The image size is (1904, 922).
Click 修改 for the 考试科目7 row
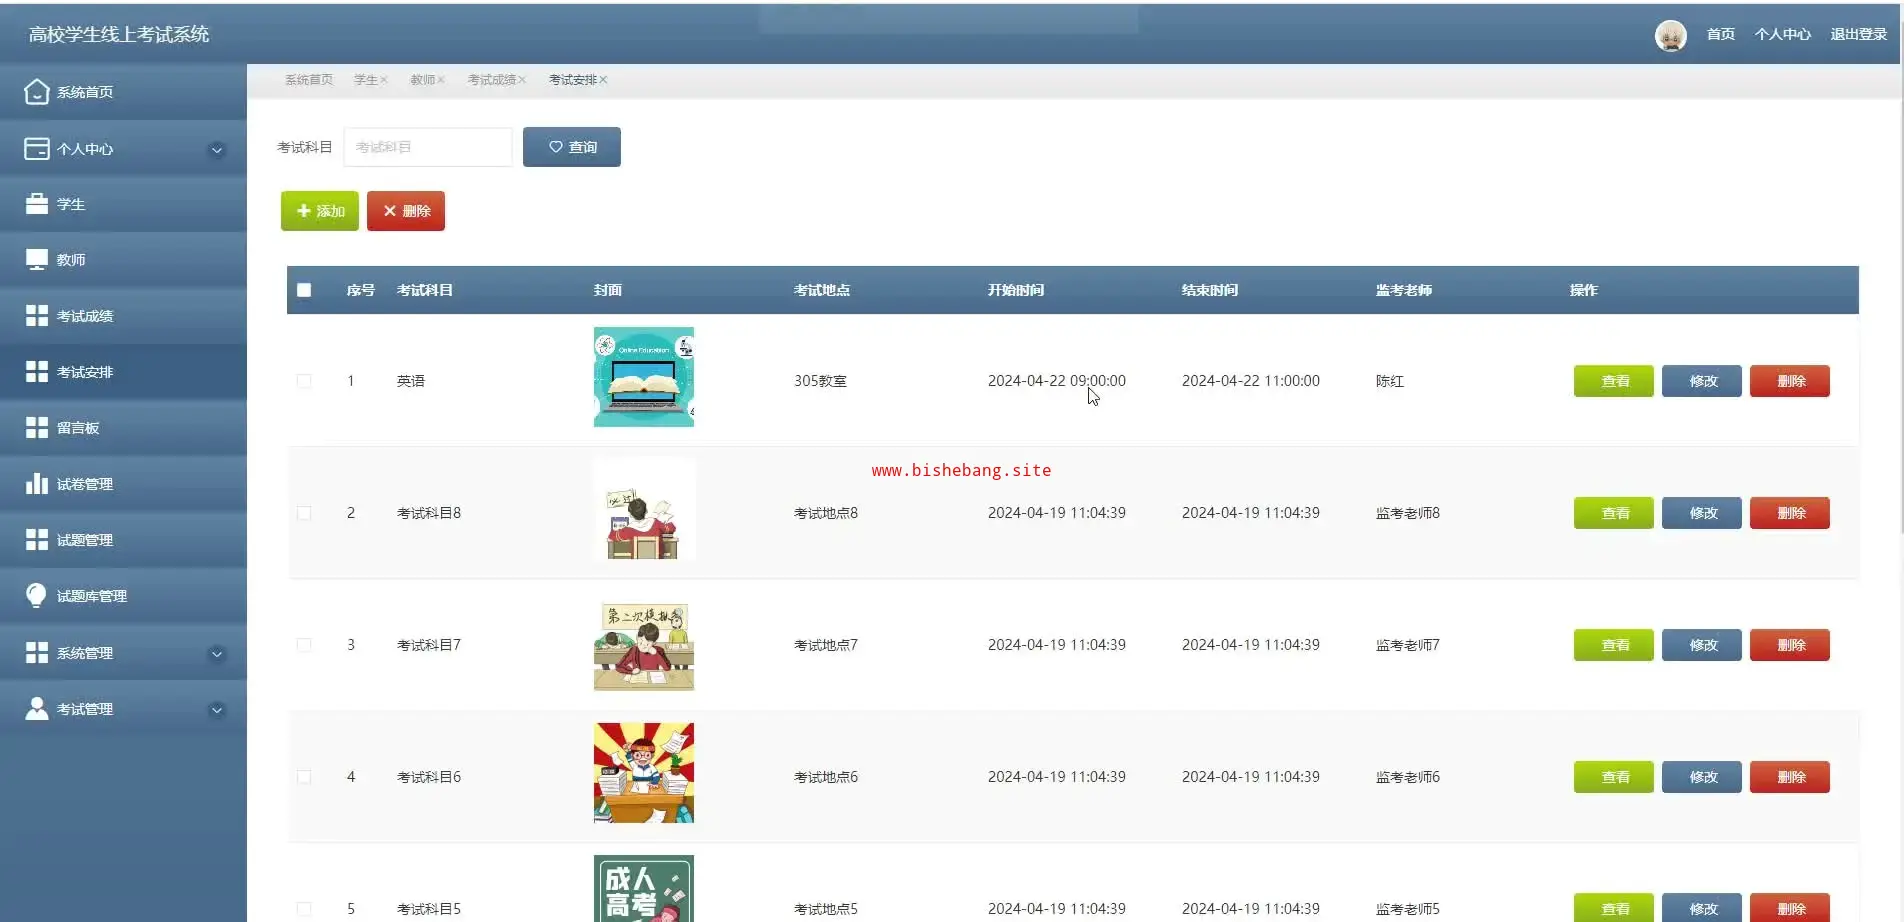[1702, 645]
